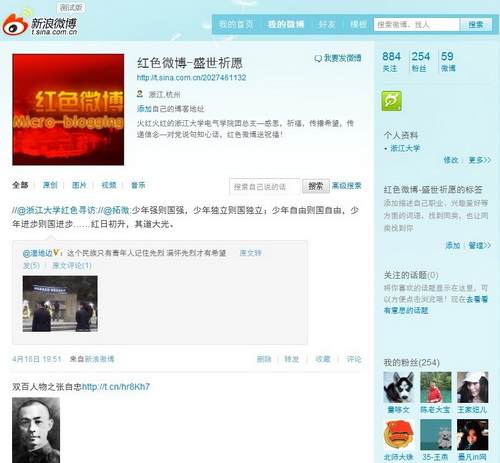Click the speech bubble icon beside 我要发微博
Viewport: 500px width, 463px height.
[x=318, y=59]
